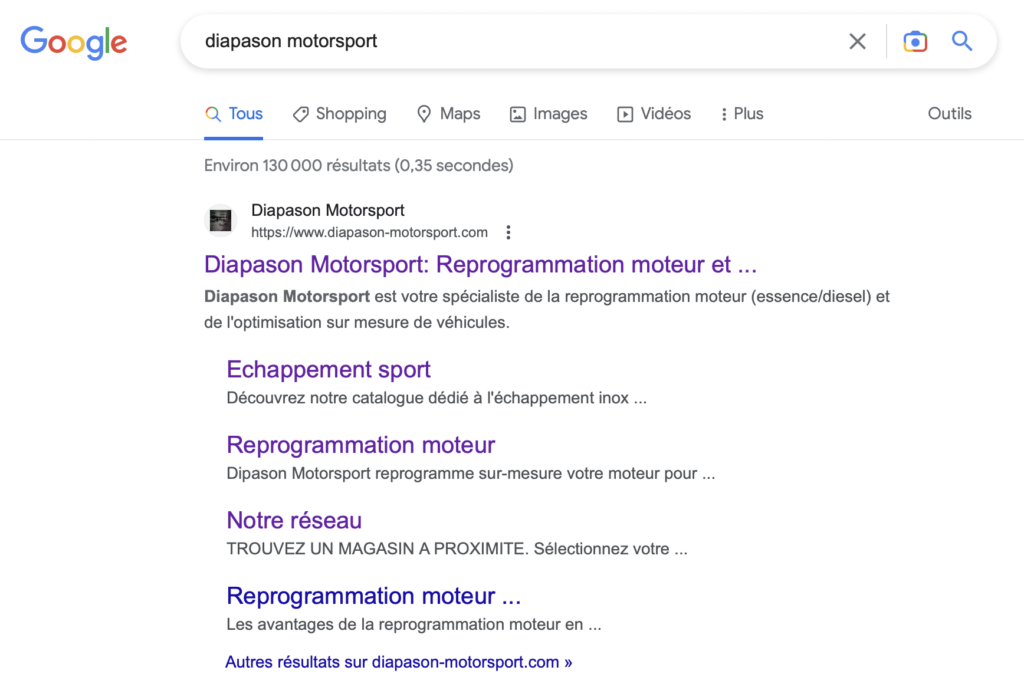Open the main Diapason Motorsport: Reprogrammation moteur result

480,264
